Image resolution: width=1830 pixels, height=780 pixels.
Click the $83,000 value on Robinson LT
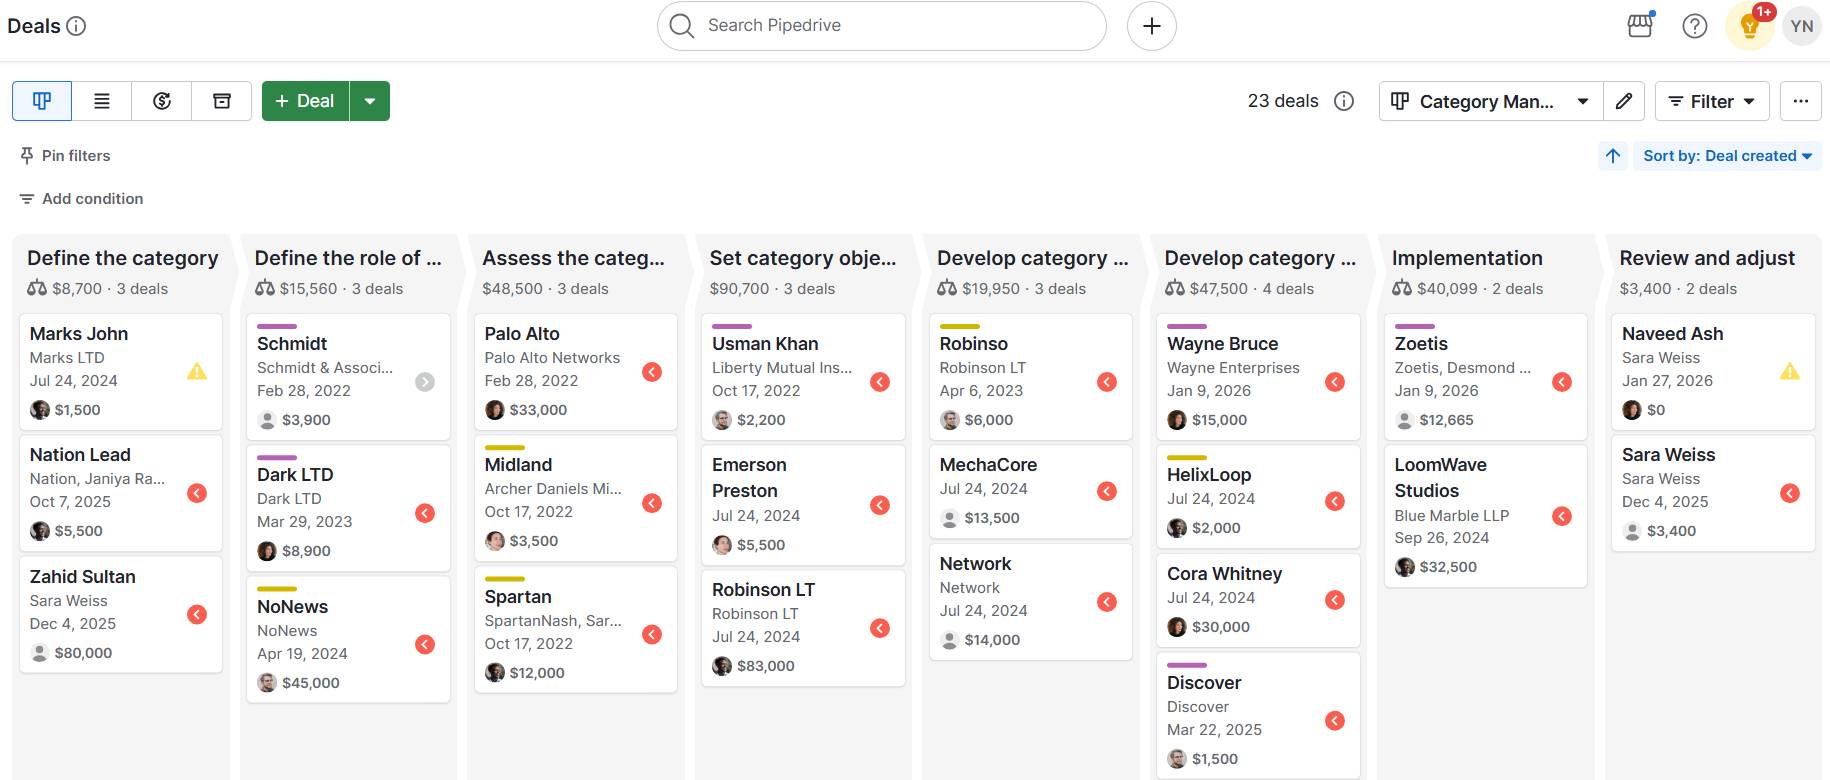[x=766, y=666]
